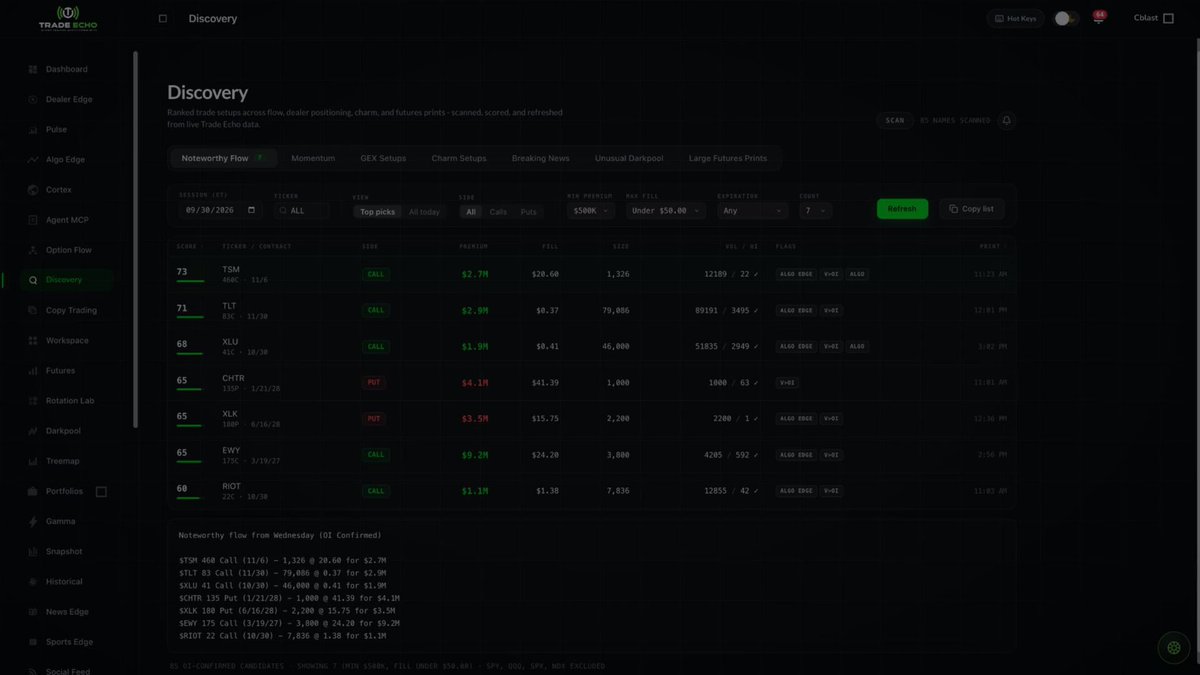Expand the Expiration dropdown
This screenshot has height=675, width=1200.
click(x=753, y=210)
